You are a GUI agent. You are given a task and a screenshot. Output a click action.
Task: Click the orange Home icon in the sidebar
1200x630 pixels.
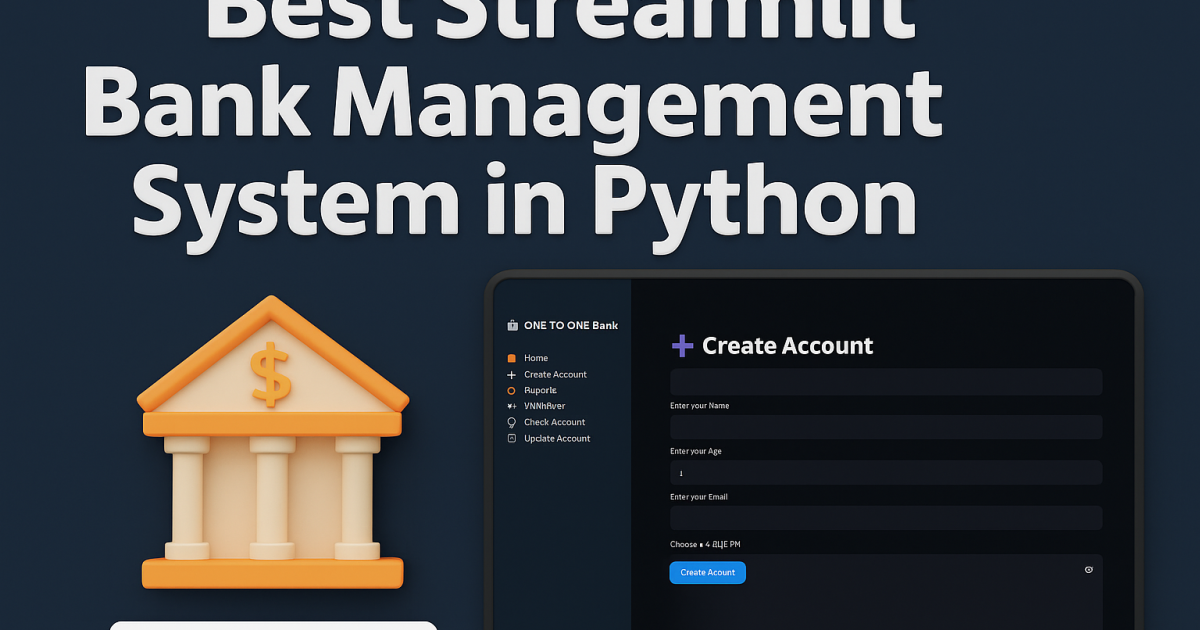(512, 357)
